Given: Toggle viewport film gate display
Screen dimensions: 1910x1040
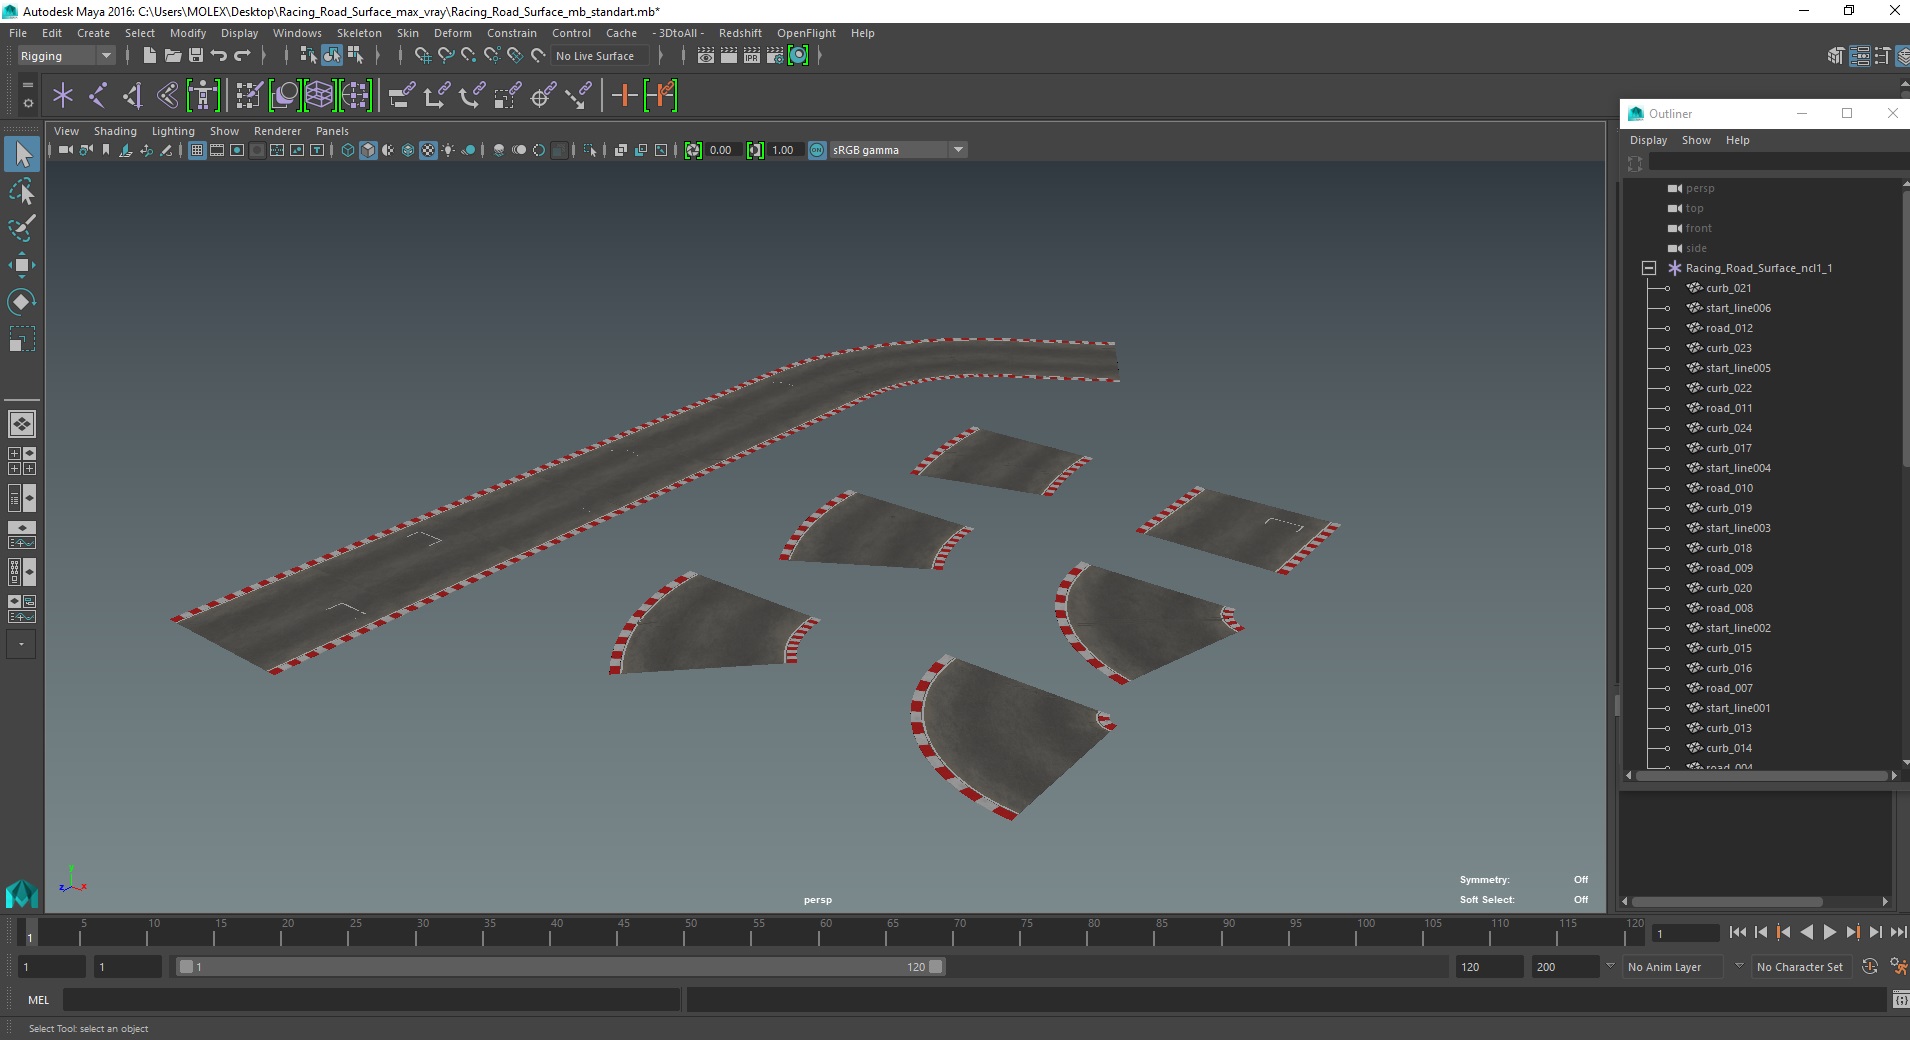Looking at the screenshot, I should click(217, 150).
